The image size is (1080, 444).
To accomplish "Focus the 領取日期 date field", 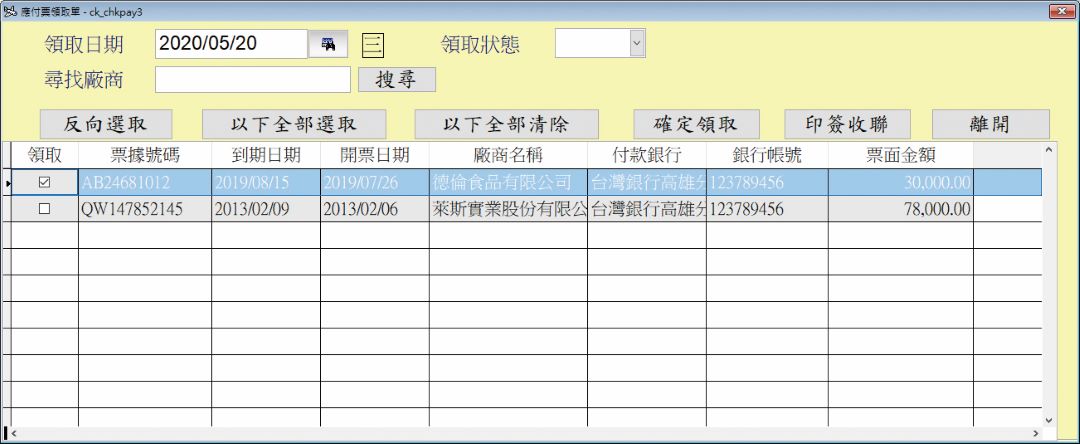I will pyautogui.click(x=231, y=44).
